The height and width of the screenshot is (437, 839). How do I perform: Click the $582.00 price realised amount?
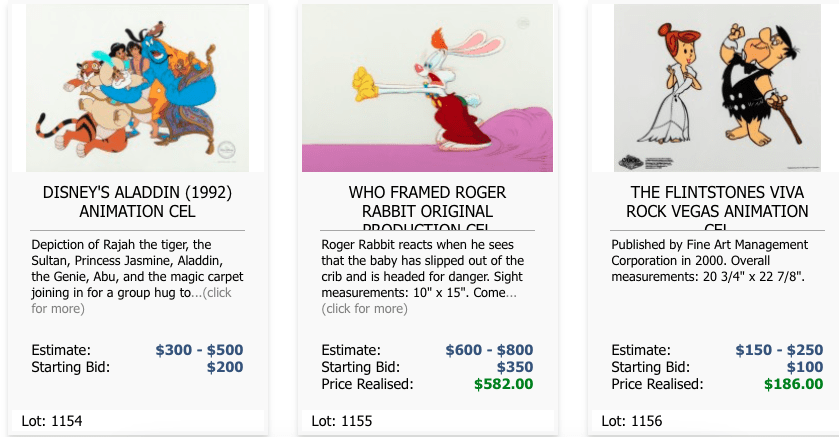pyautogui.click(x=503, y=384)
